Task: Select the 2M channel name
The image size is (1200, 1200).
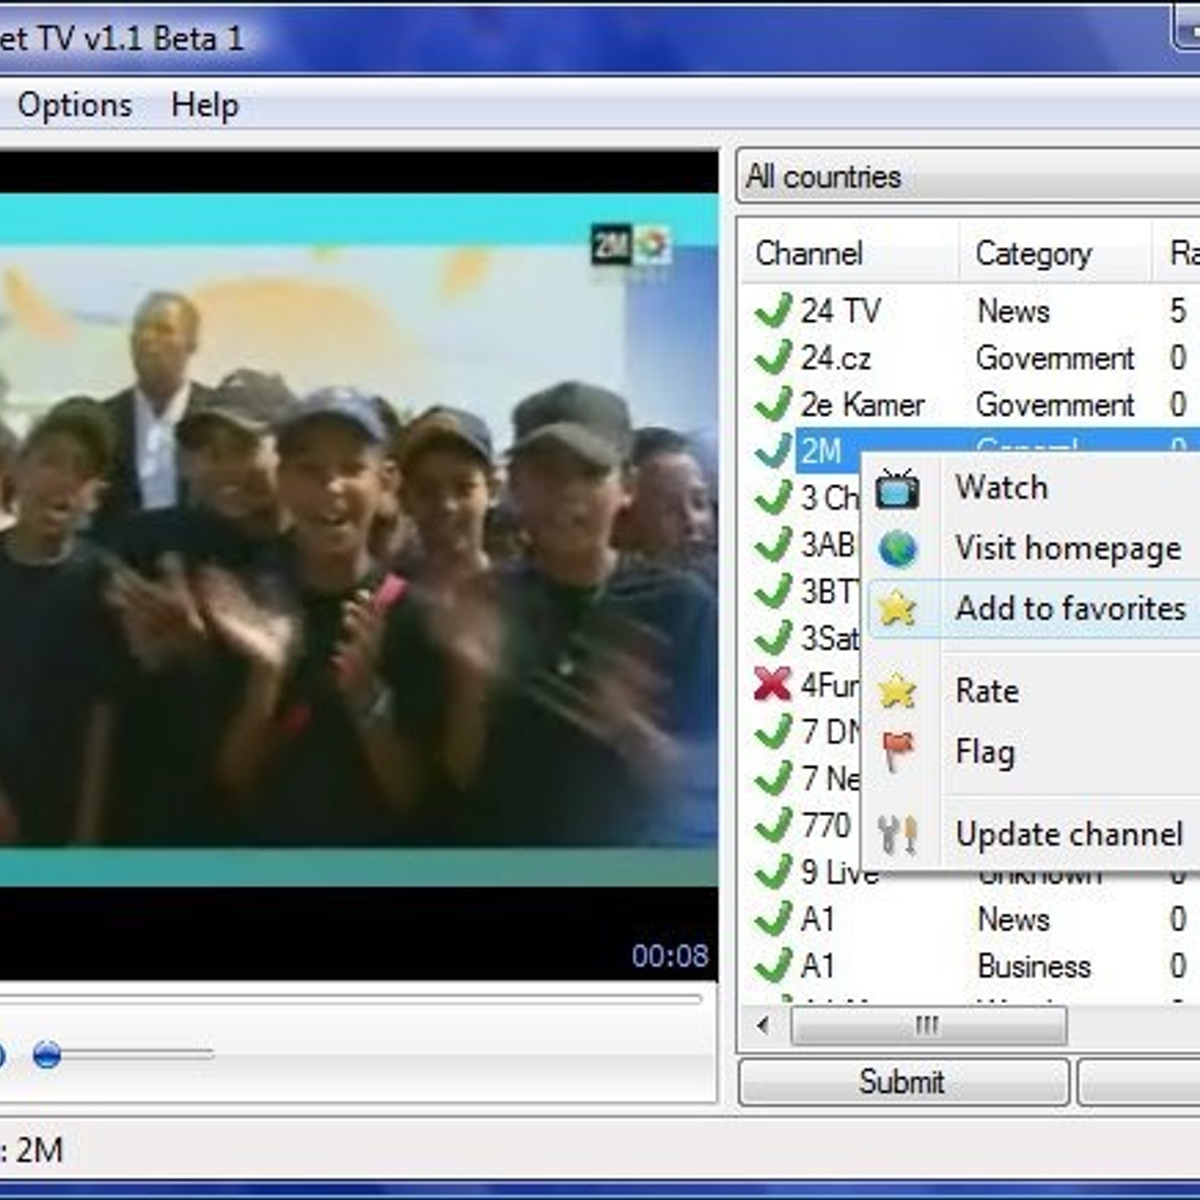Action: coord(821,451)
